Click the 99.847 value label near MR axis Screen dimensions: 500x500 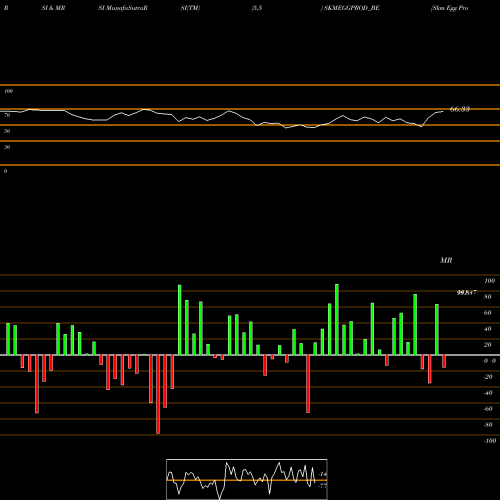[x=466, y=293]
